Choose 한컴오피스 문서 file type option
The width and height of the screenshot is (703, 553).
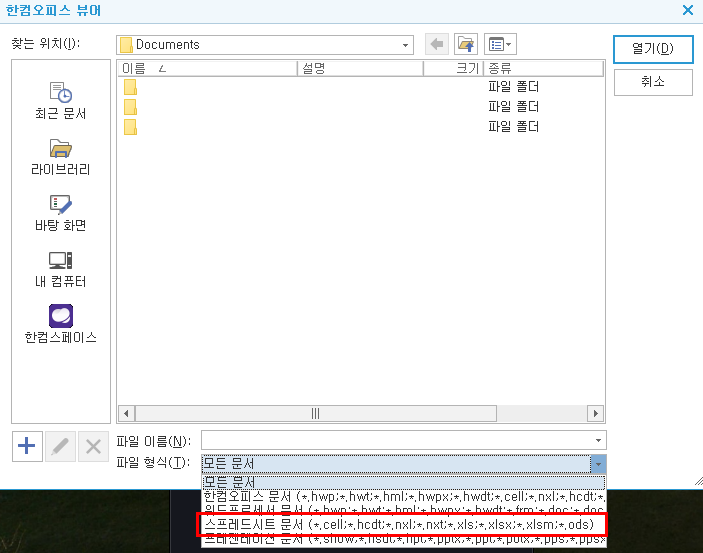coord(404,496)
